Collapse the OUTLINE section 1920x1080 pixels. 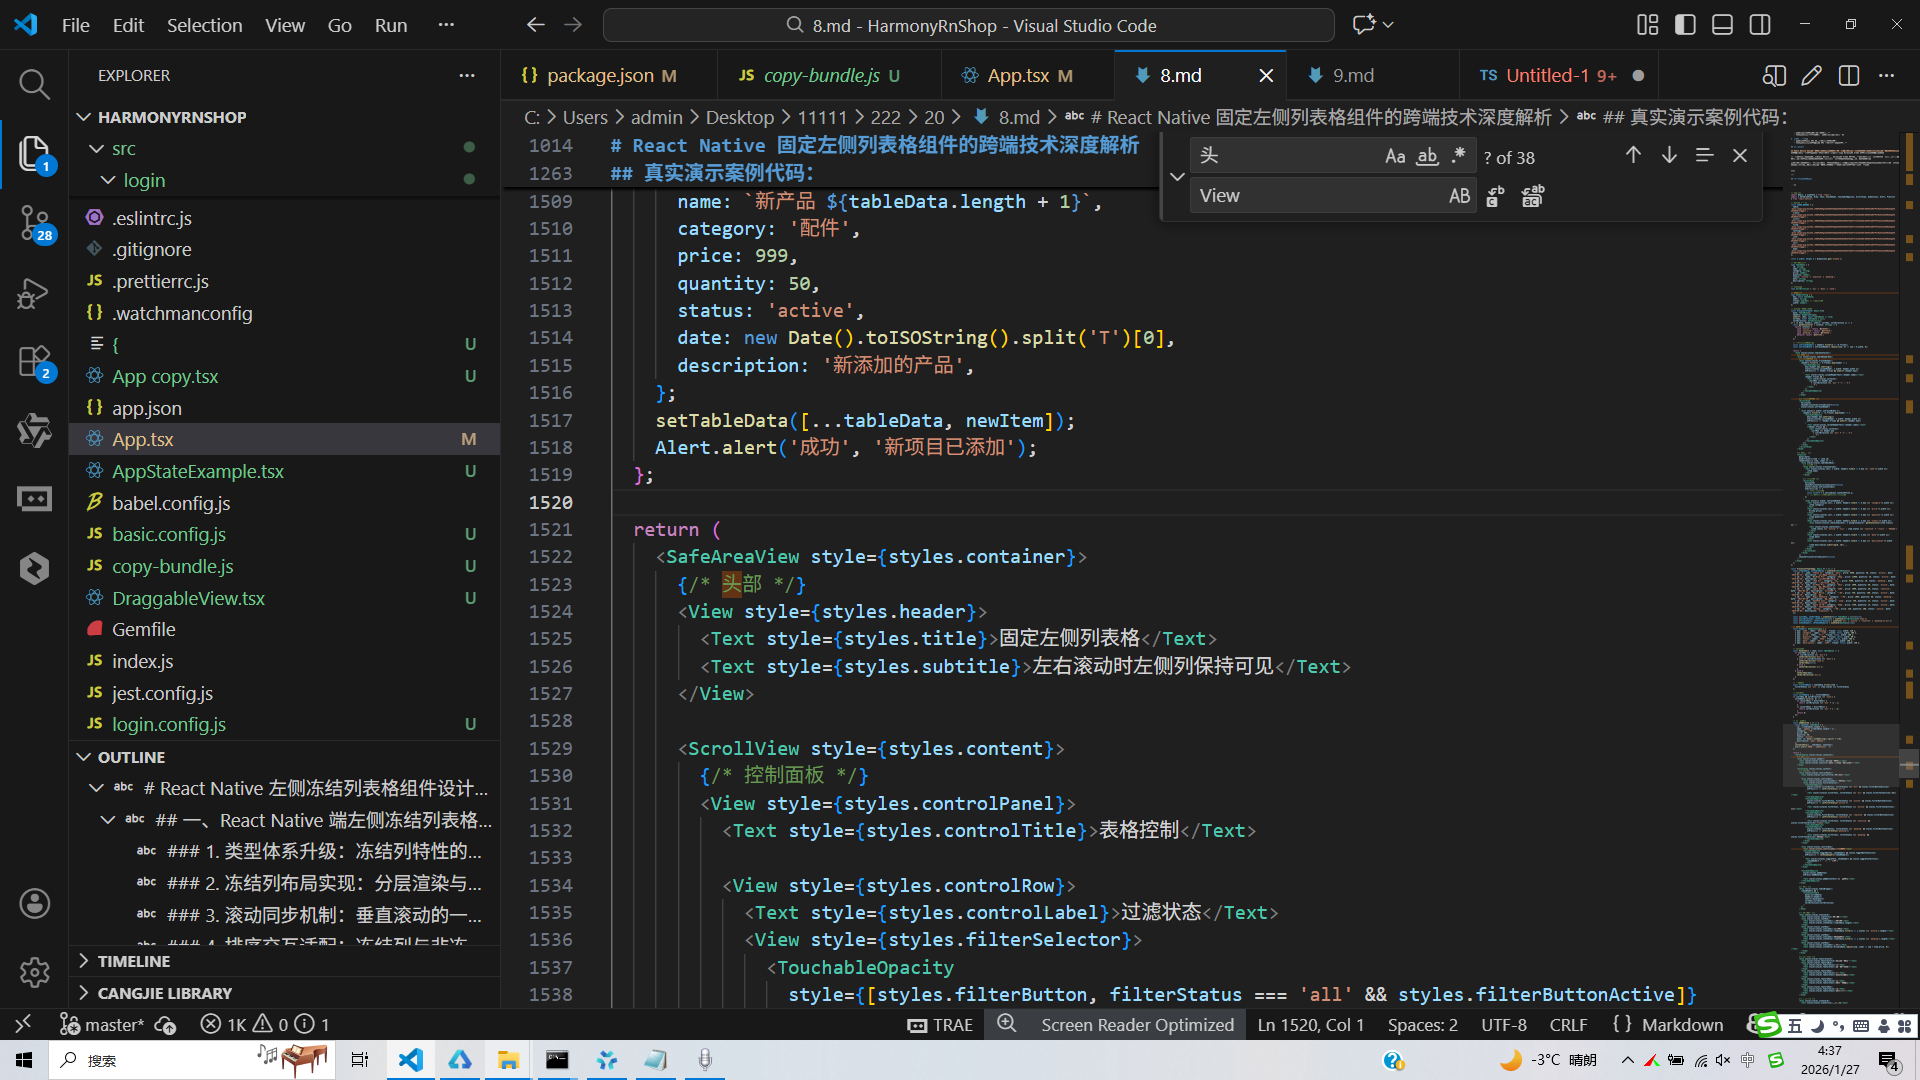[84, 758]
